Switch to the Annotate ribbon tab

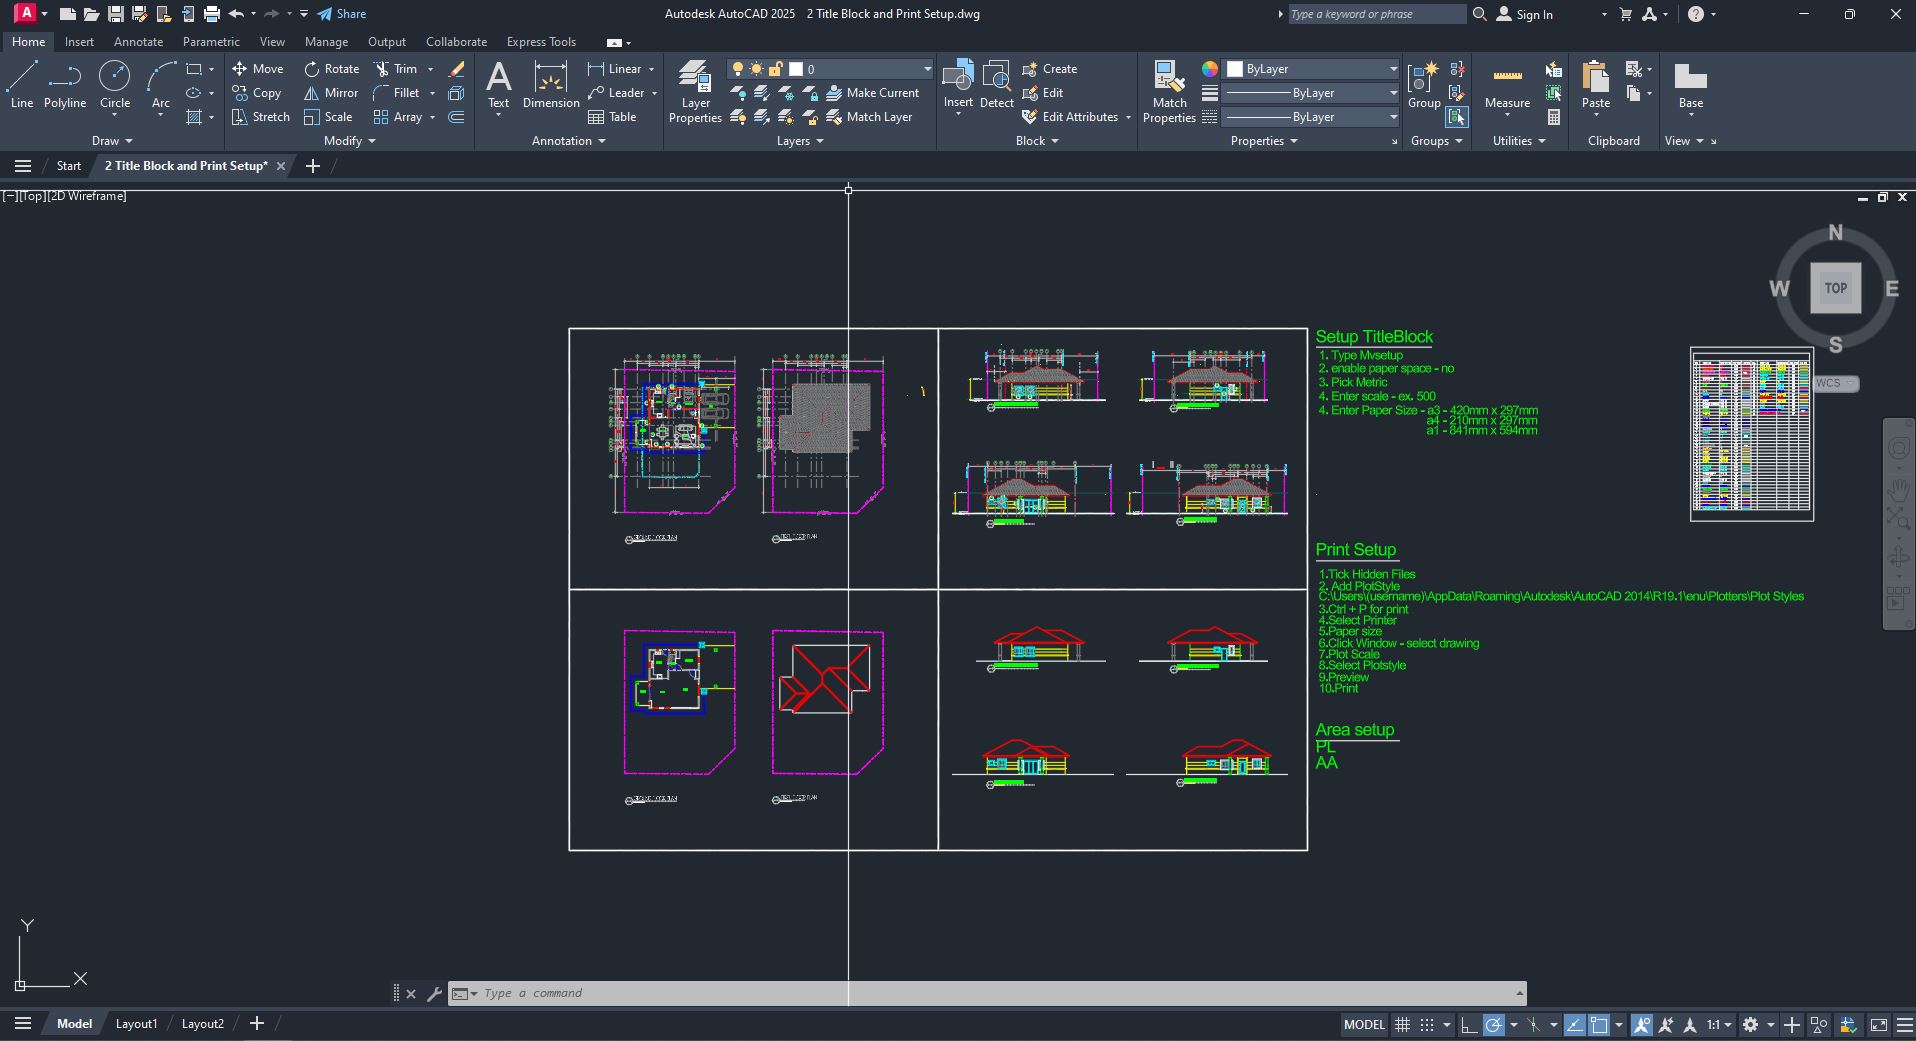pyautogui.click(x=137, y=41)
